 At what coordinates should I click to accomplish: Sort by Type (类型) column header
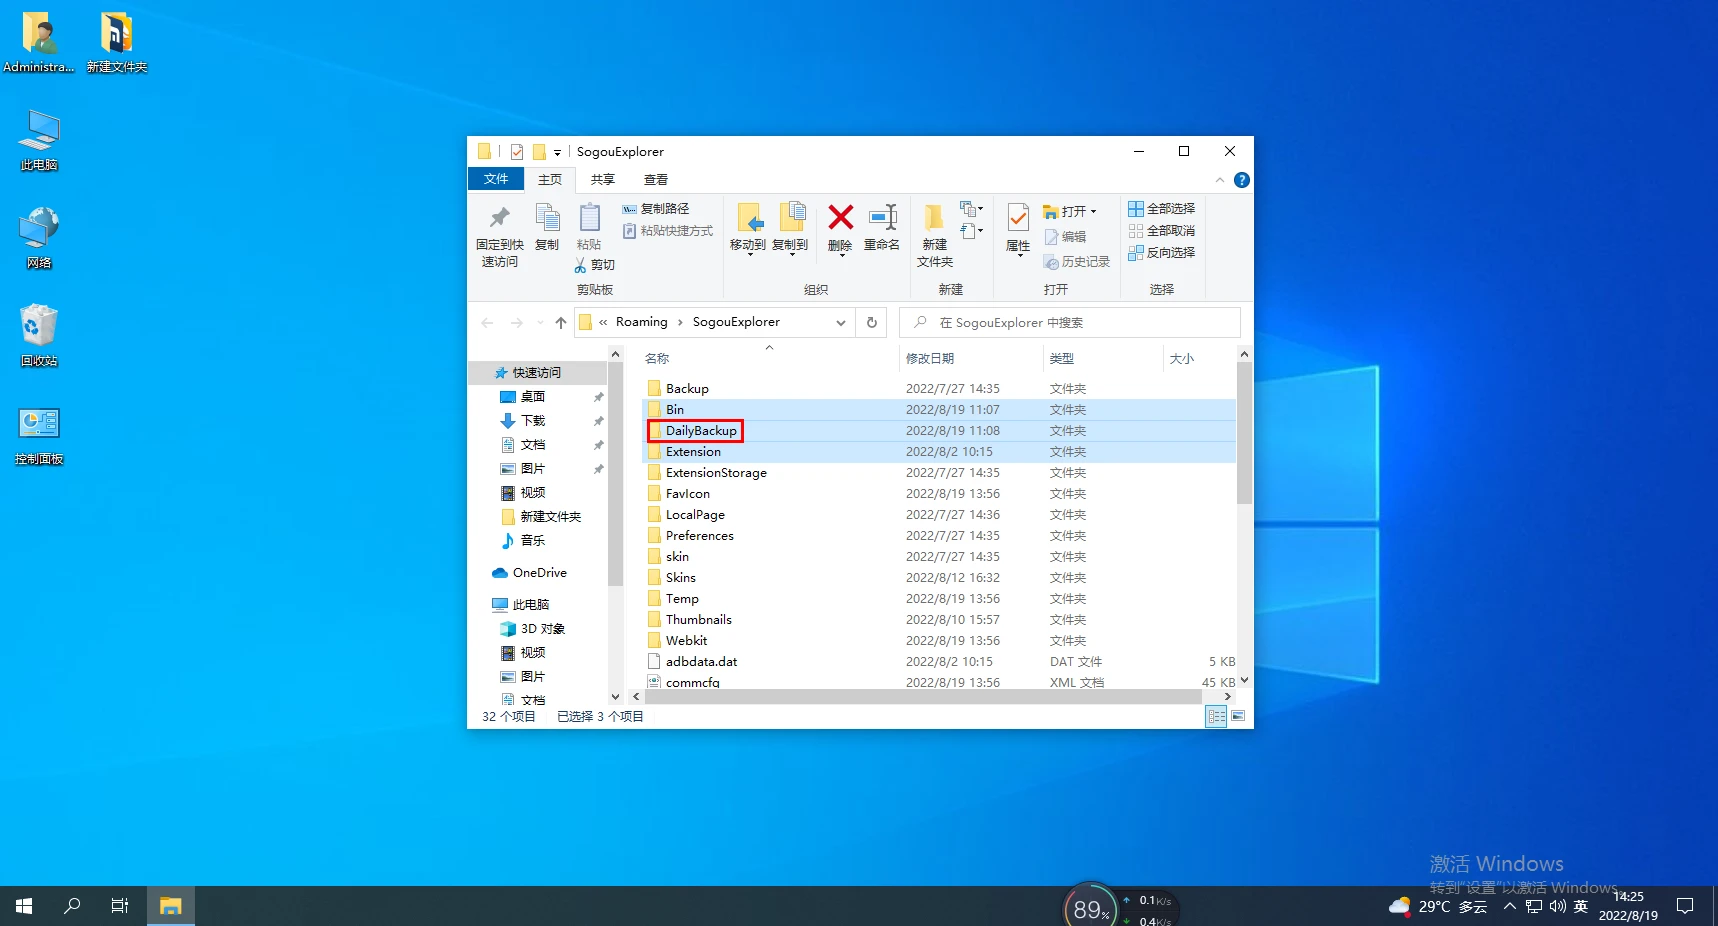point(1062,358)
